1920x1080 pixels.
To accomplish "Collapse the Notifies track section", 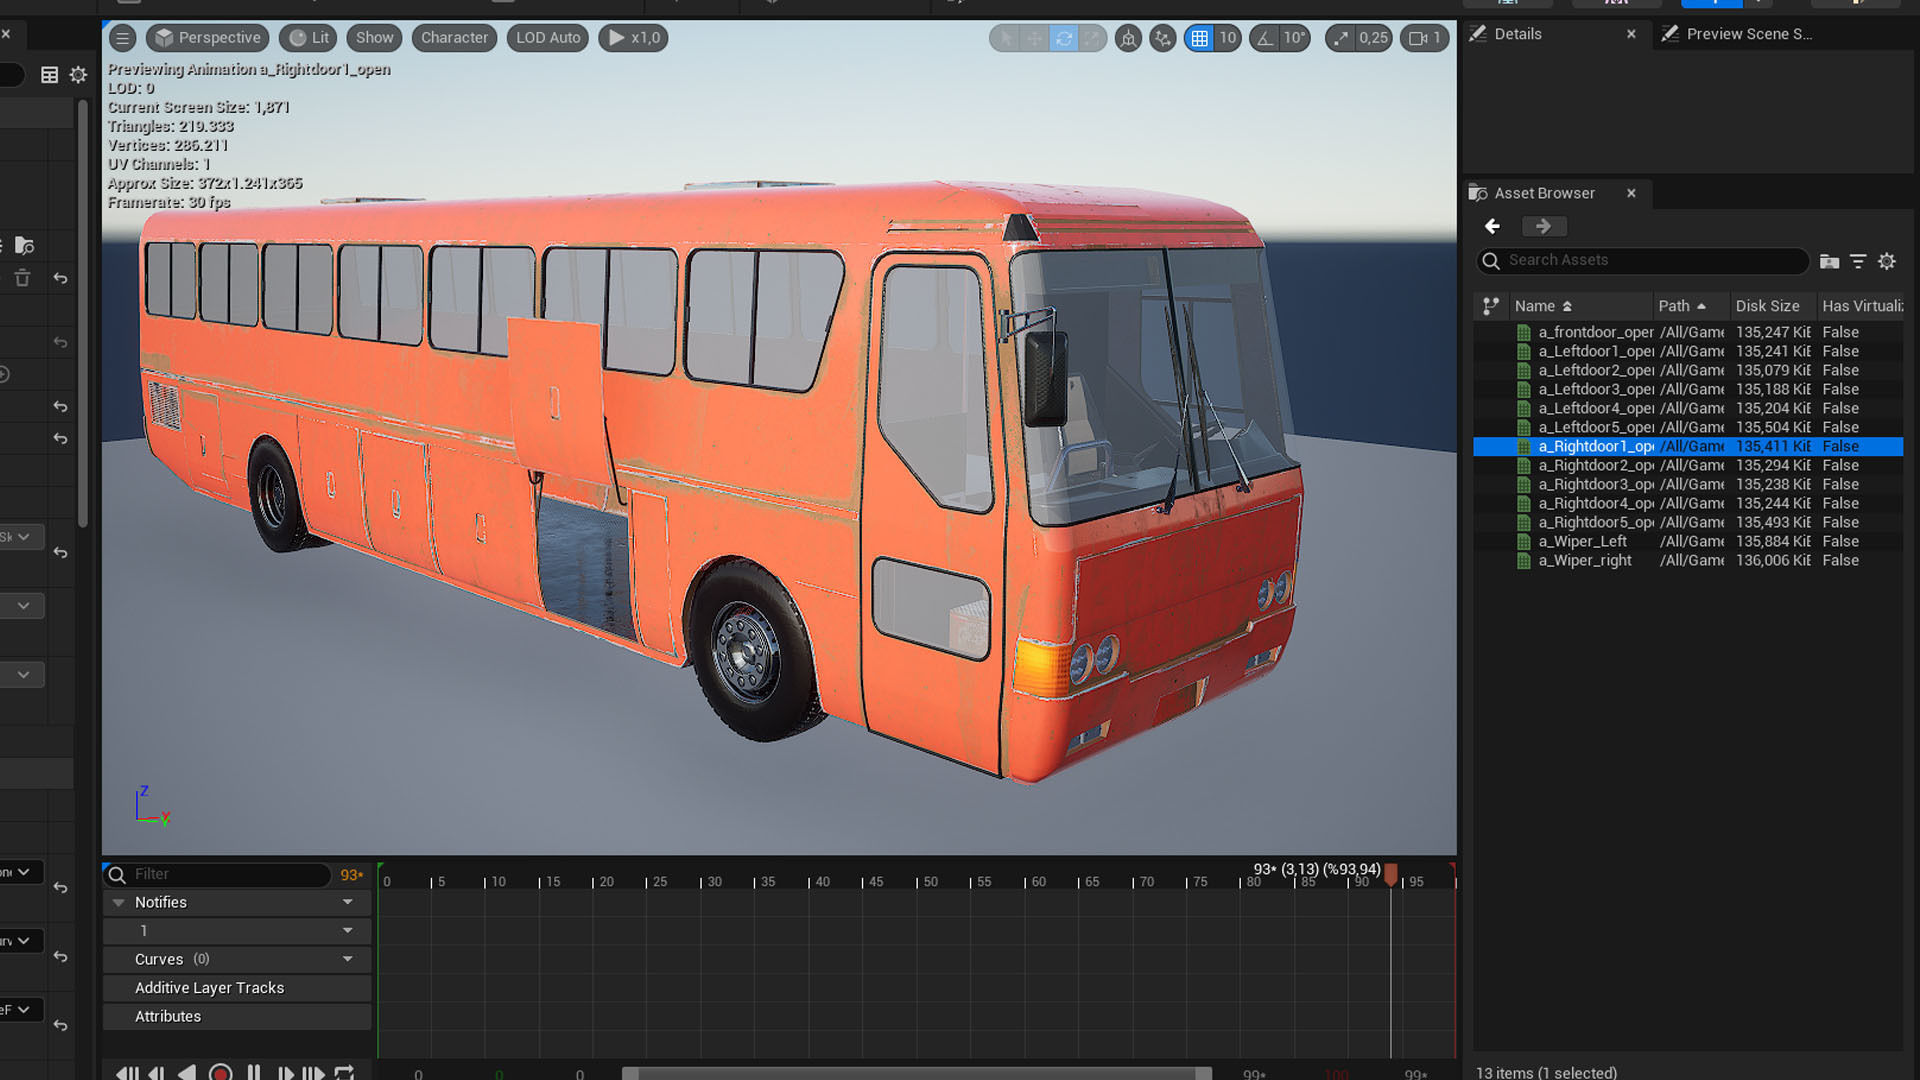I will [119, 902].
